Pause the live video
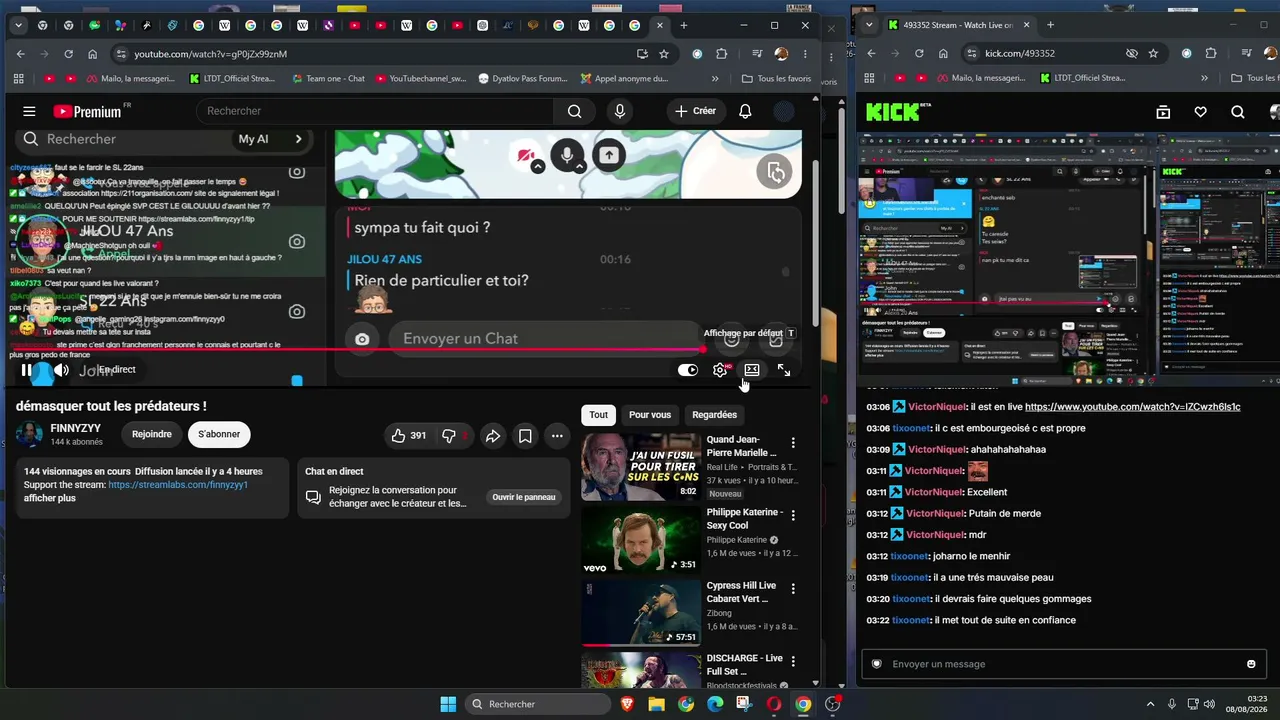The height and width of the screenshot is (720, 1280). pos(27,370)
